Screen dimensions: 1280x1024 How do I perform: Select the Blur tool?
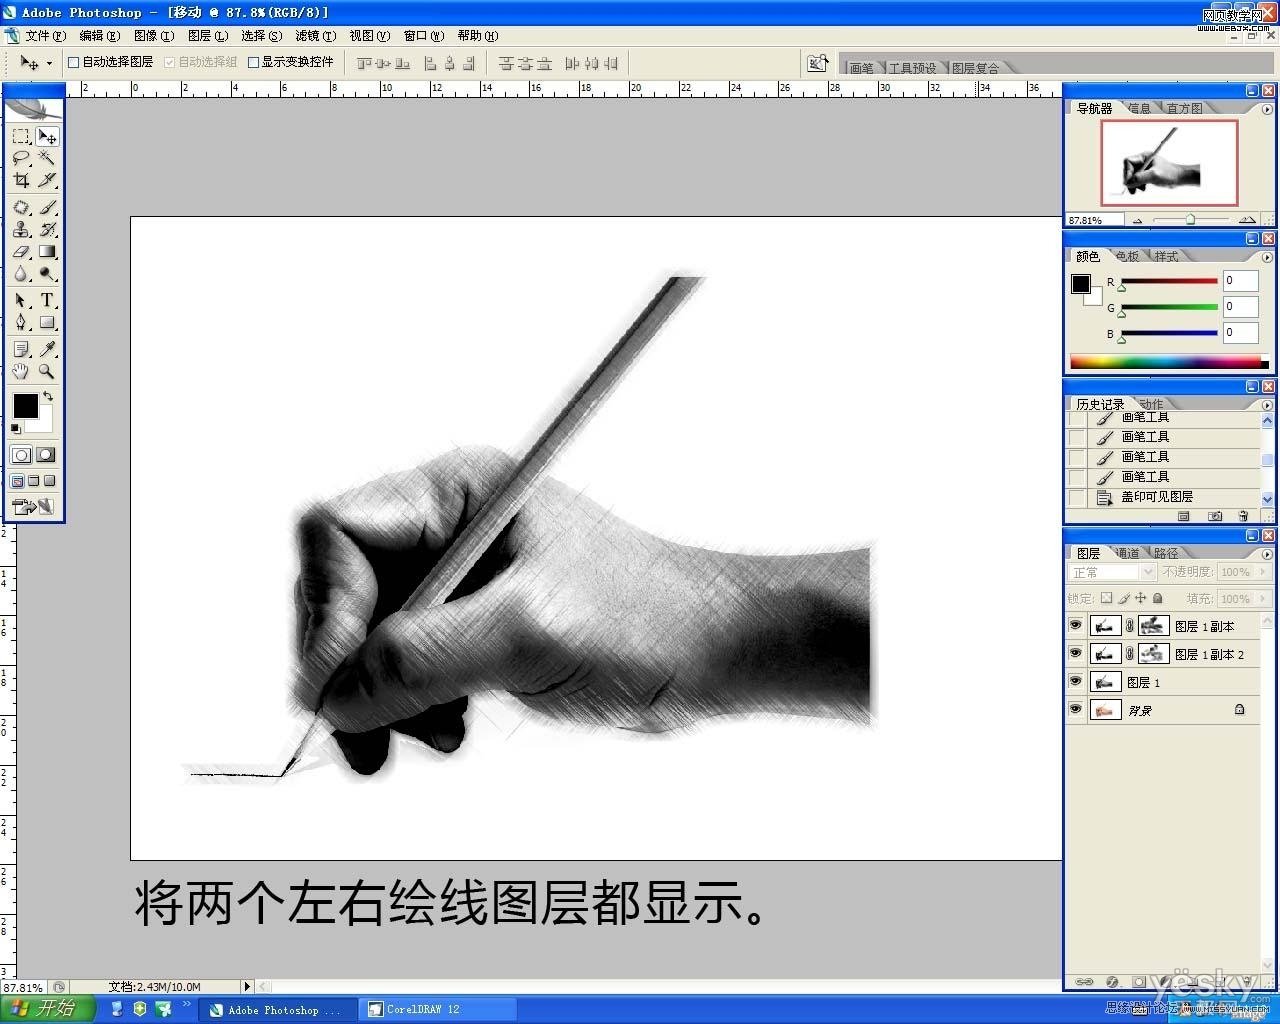(x=21, y=274)
